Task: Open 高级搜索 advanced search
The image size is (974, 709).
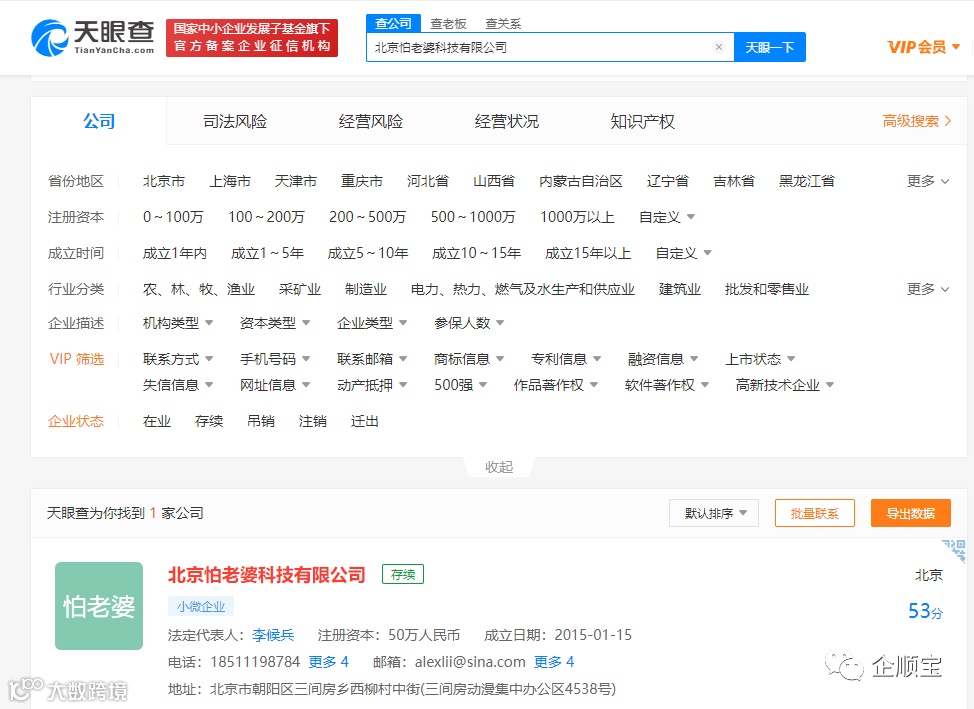Action: click(917, 121)
